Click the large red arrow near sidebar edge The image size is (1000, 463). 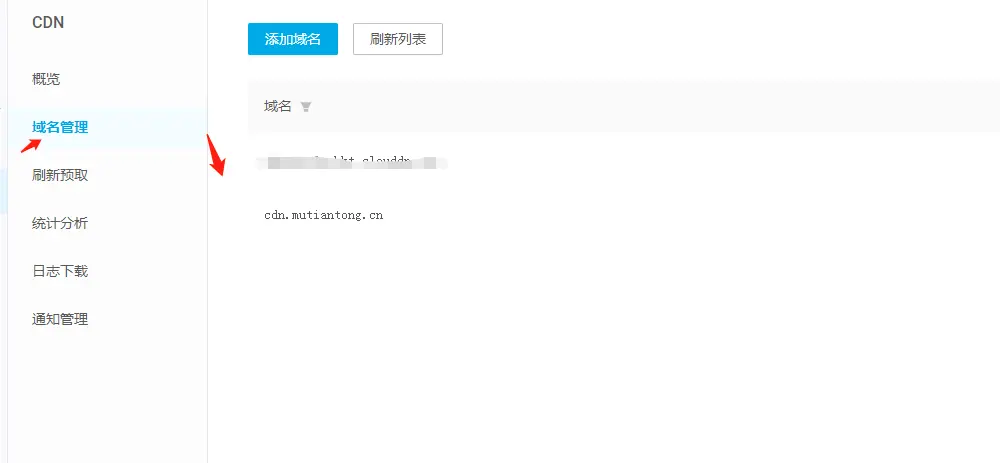click(x=217, y=154)
